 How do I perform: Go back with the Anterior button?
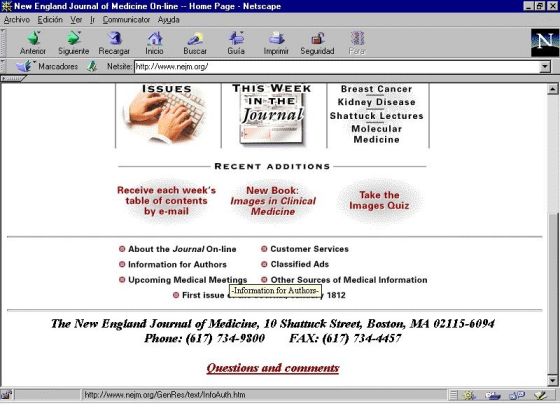click(33, 43)
